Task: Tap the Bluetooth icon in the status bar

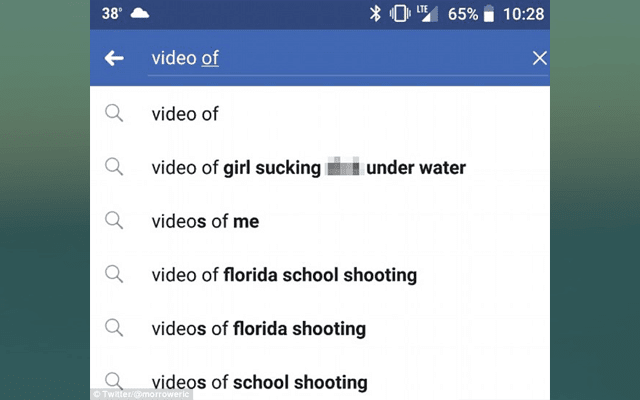Action: point(376,14)
